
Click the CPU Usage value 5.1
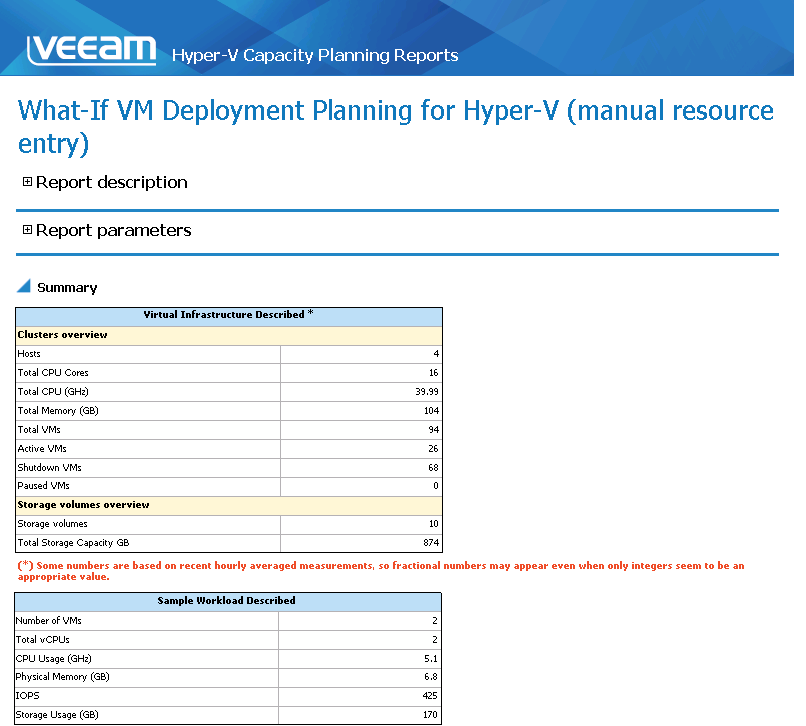pos(431,659)
